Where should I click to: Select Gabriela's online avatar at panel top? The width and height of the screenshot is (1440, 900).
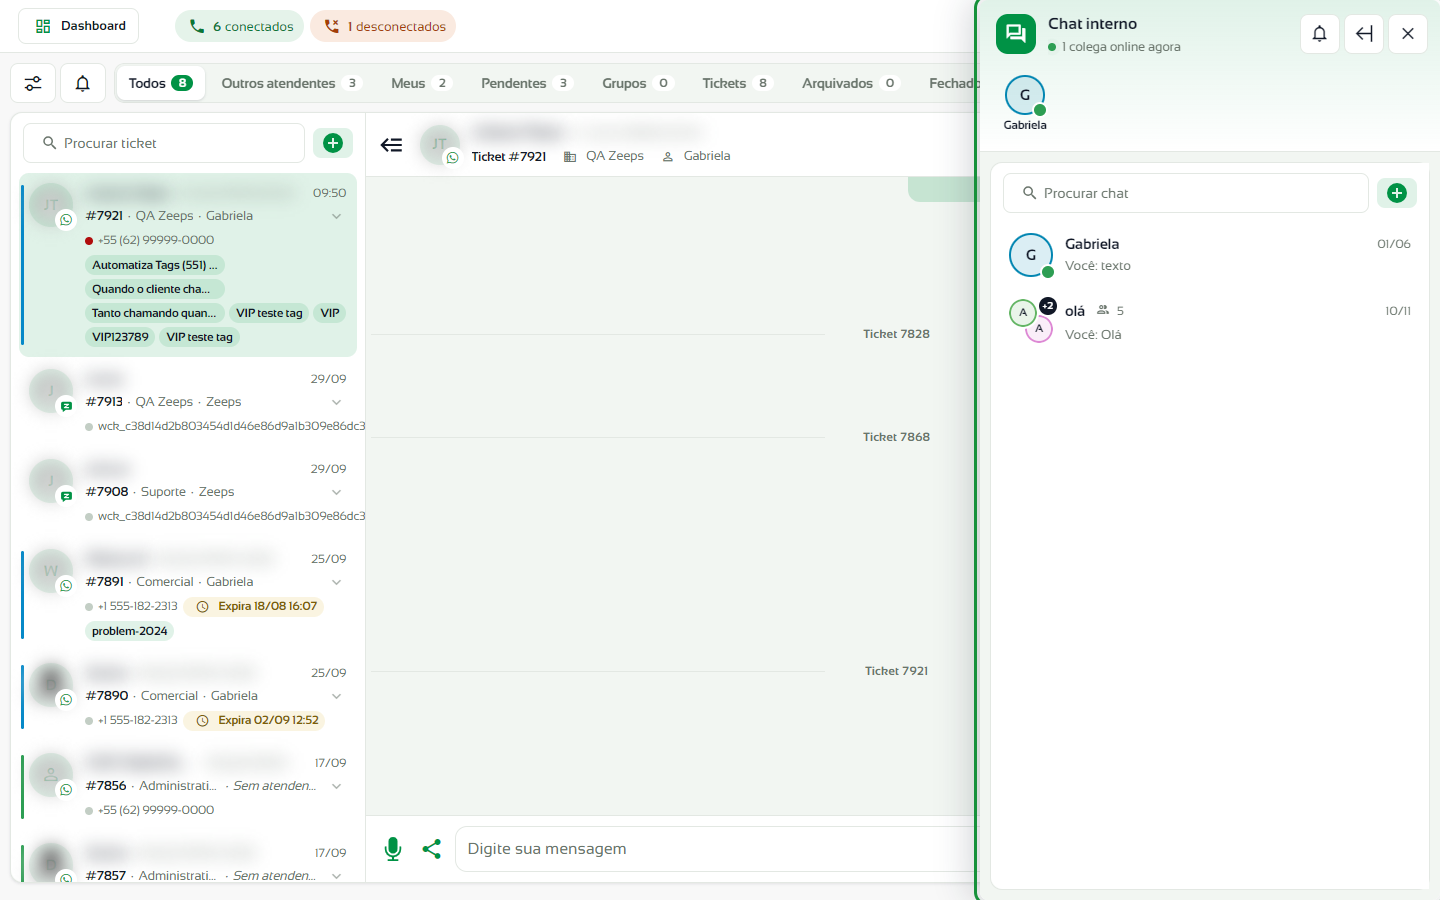(x=1025, y=96)
